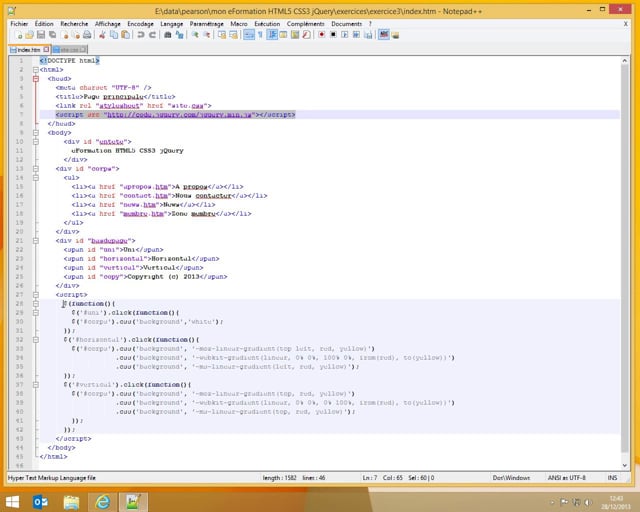Collapse the script fold marker on line 27
The width and height of the screenshot is (640, 512).
click(x=36, y=295)
